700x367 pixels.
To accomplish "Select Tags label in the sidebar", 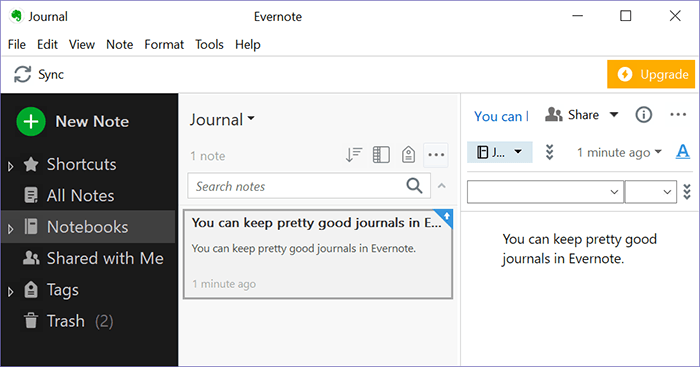I will click(x=63, y=290).
